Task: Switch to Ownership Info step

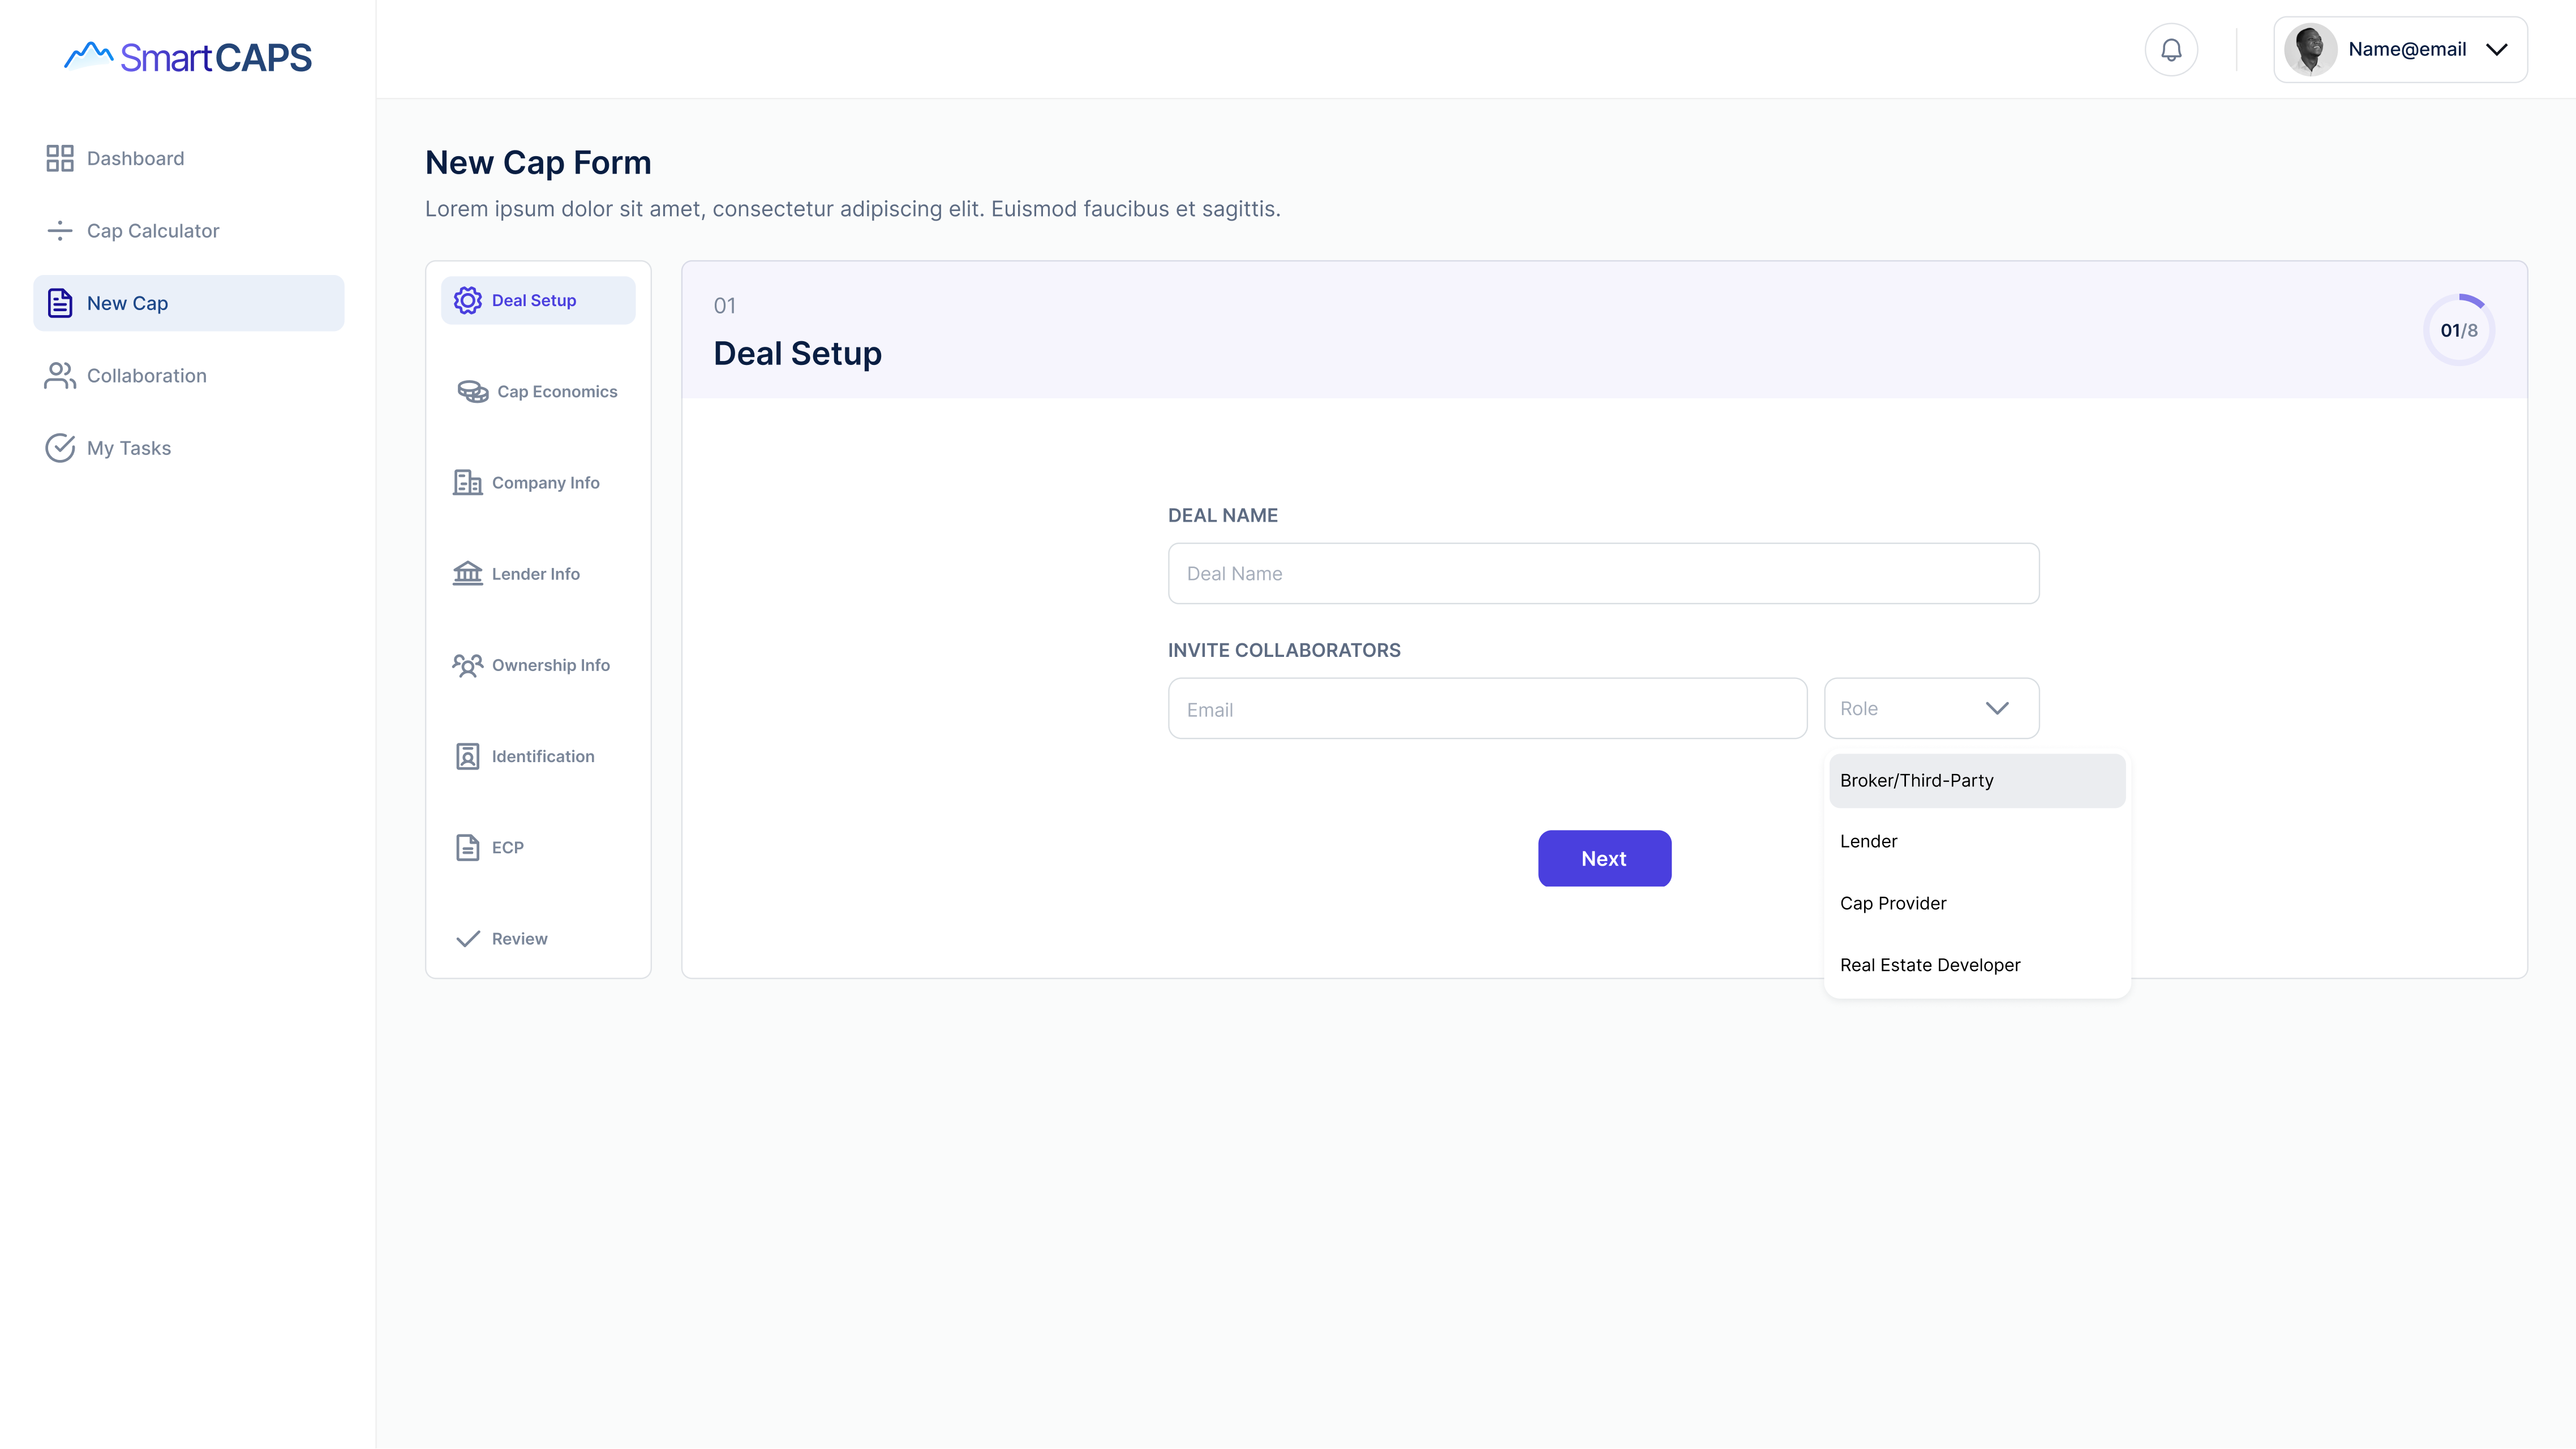Action: coord(538,665)
